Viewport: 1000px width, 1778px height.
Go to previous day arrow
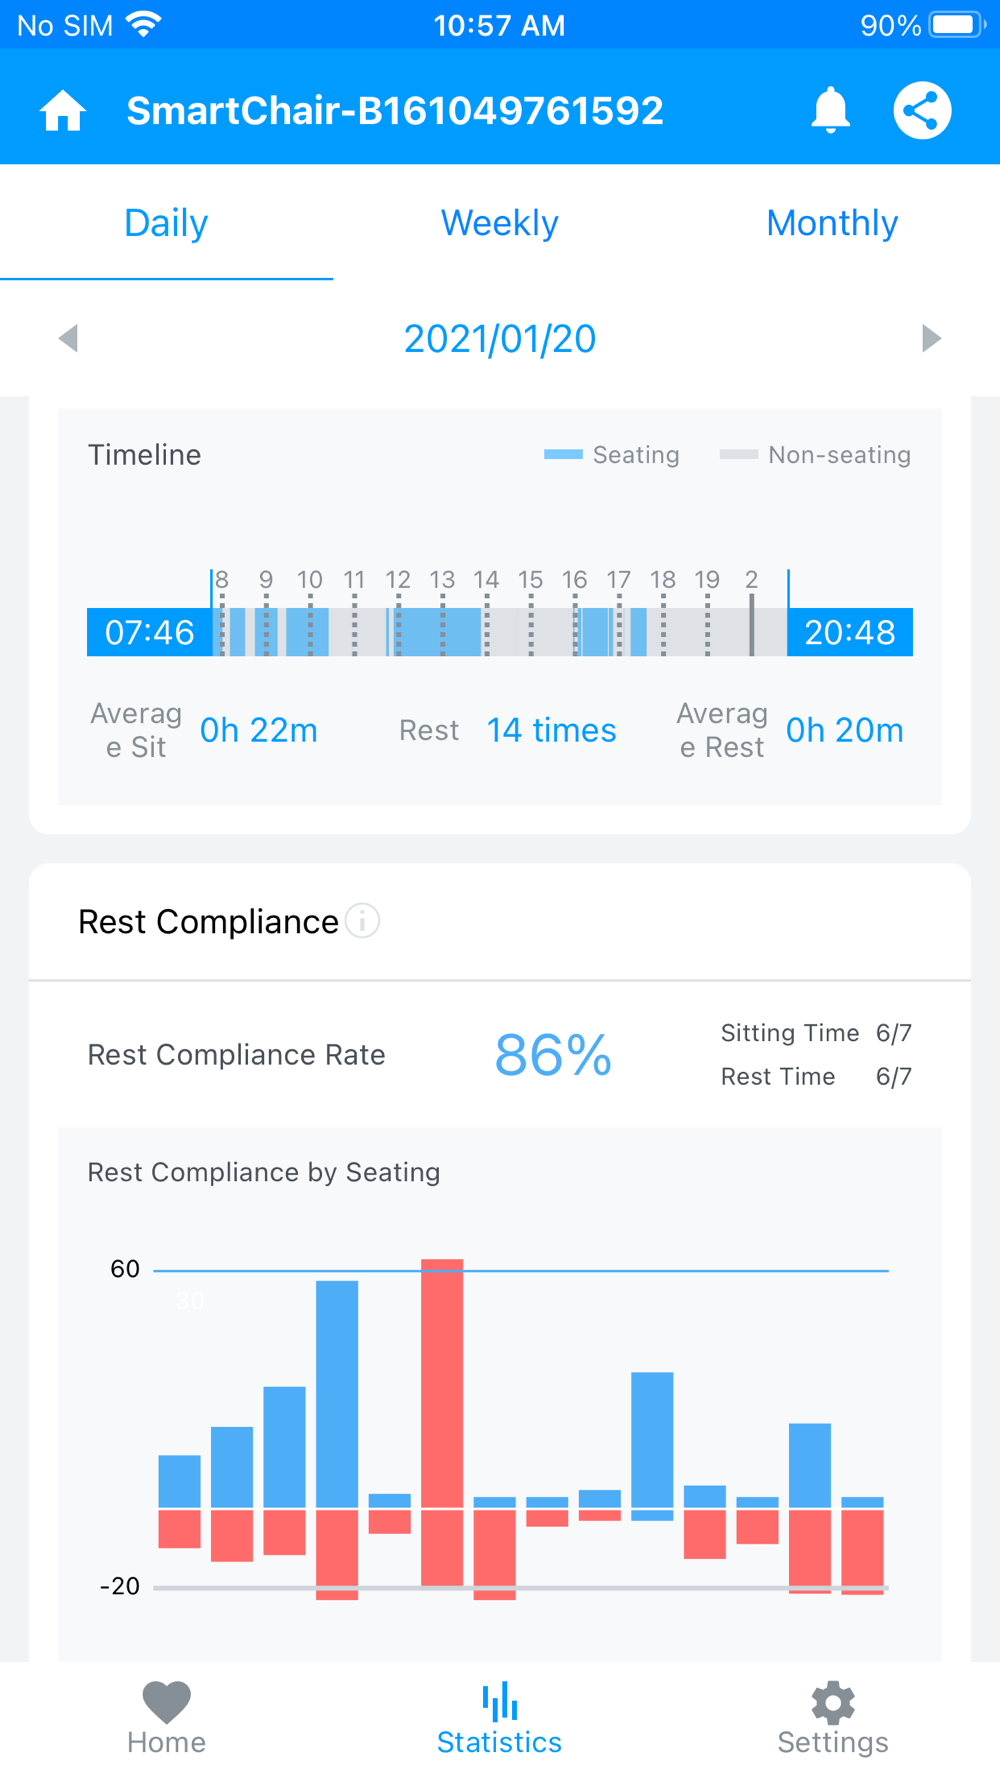68,338
